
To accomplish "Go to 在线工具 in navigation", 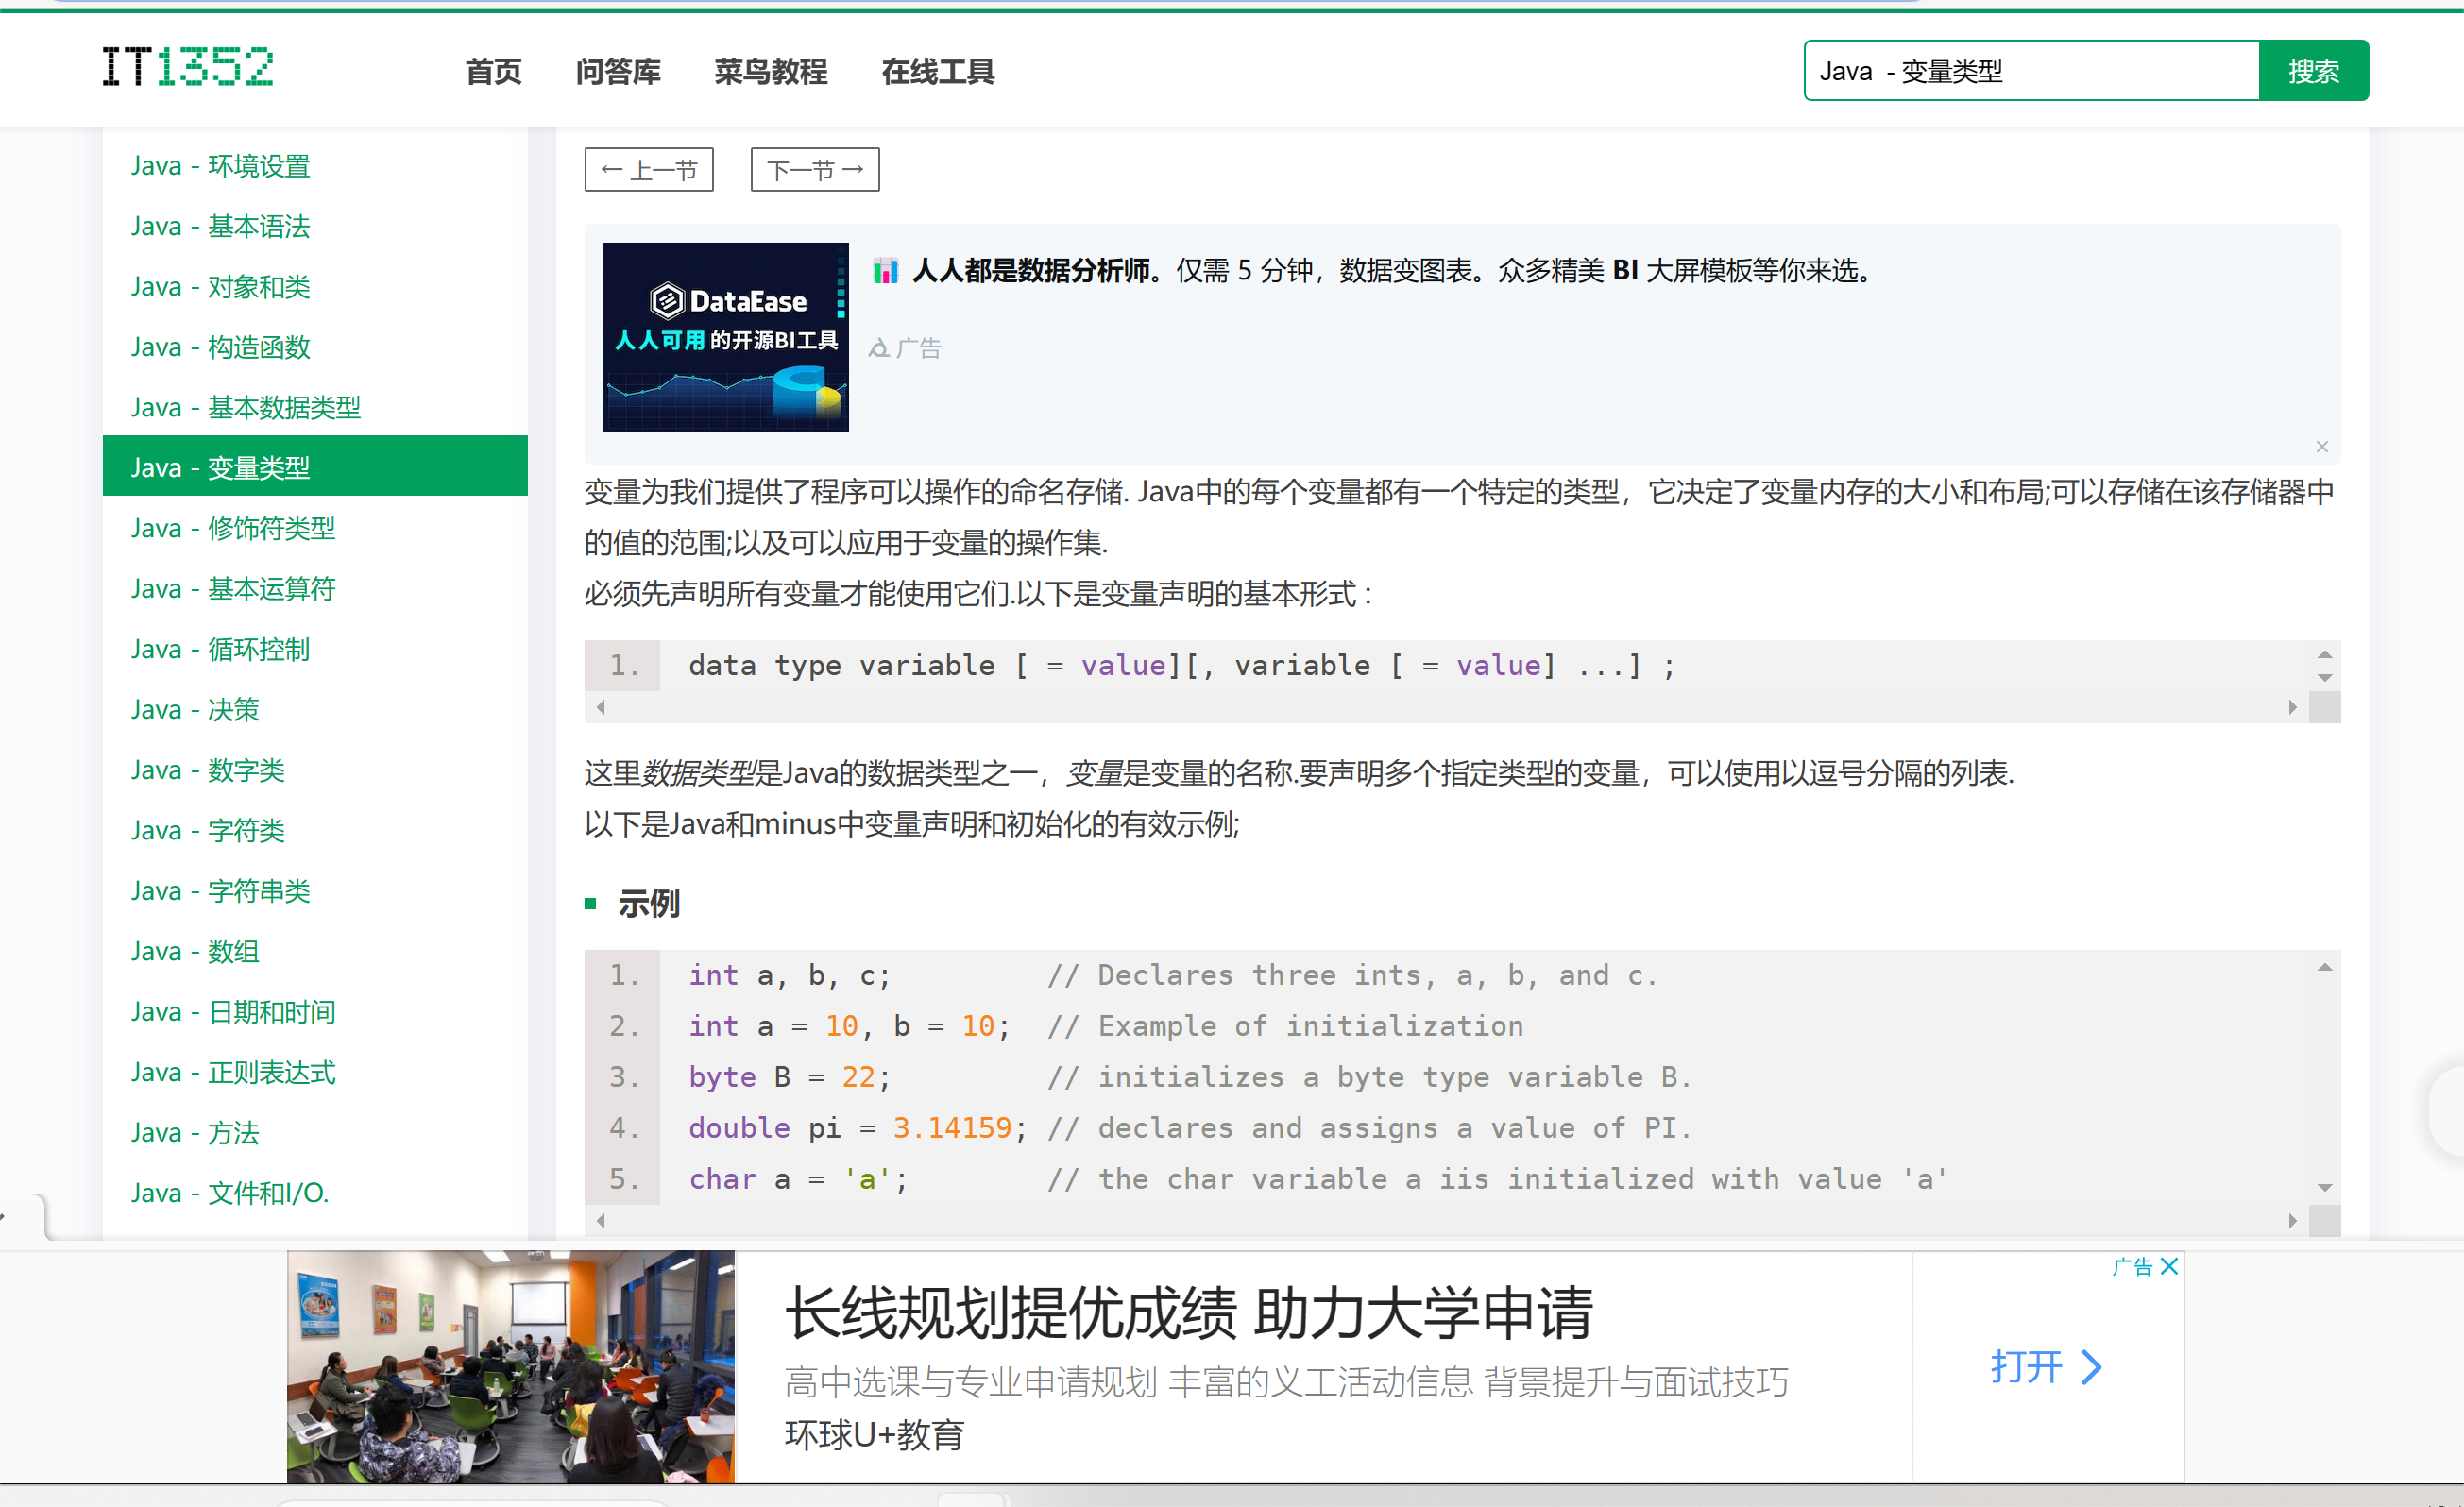I will tap(937, 72).
